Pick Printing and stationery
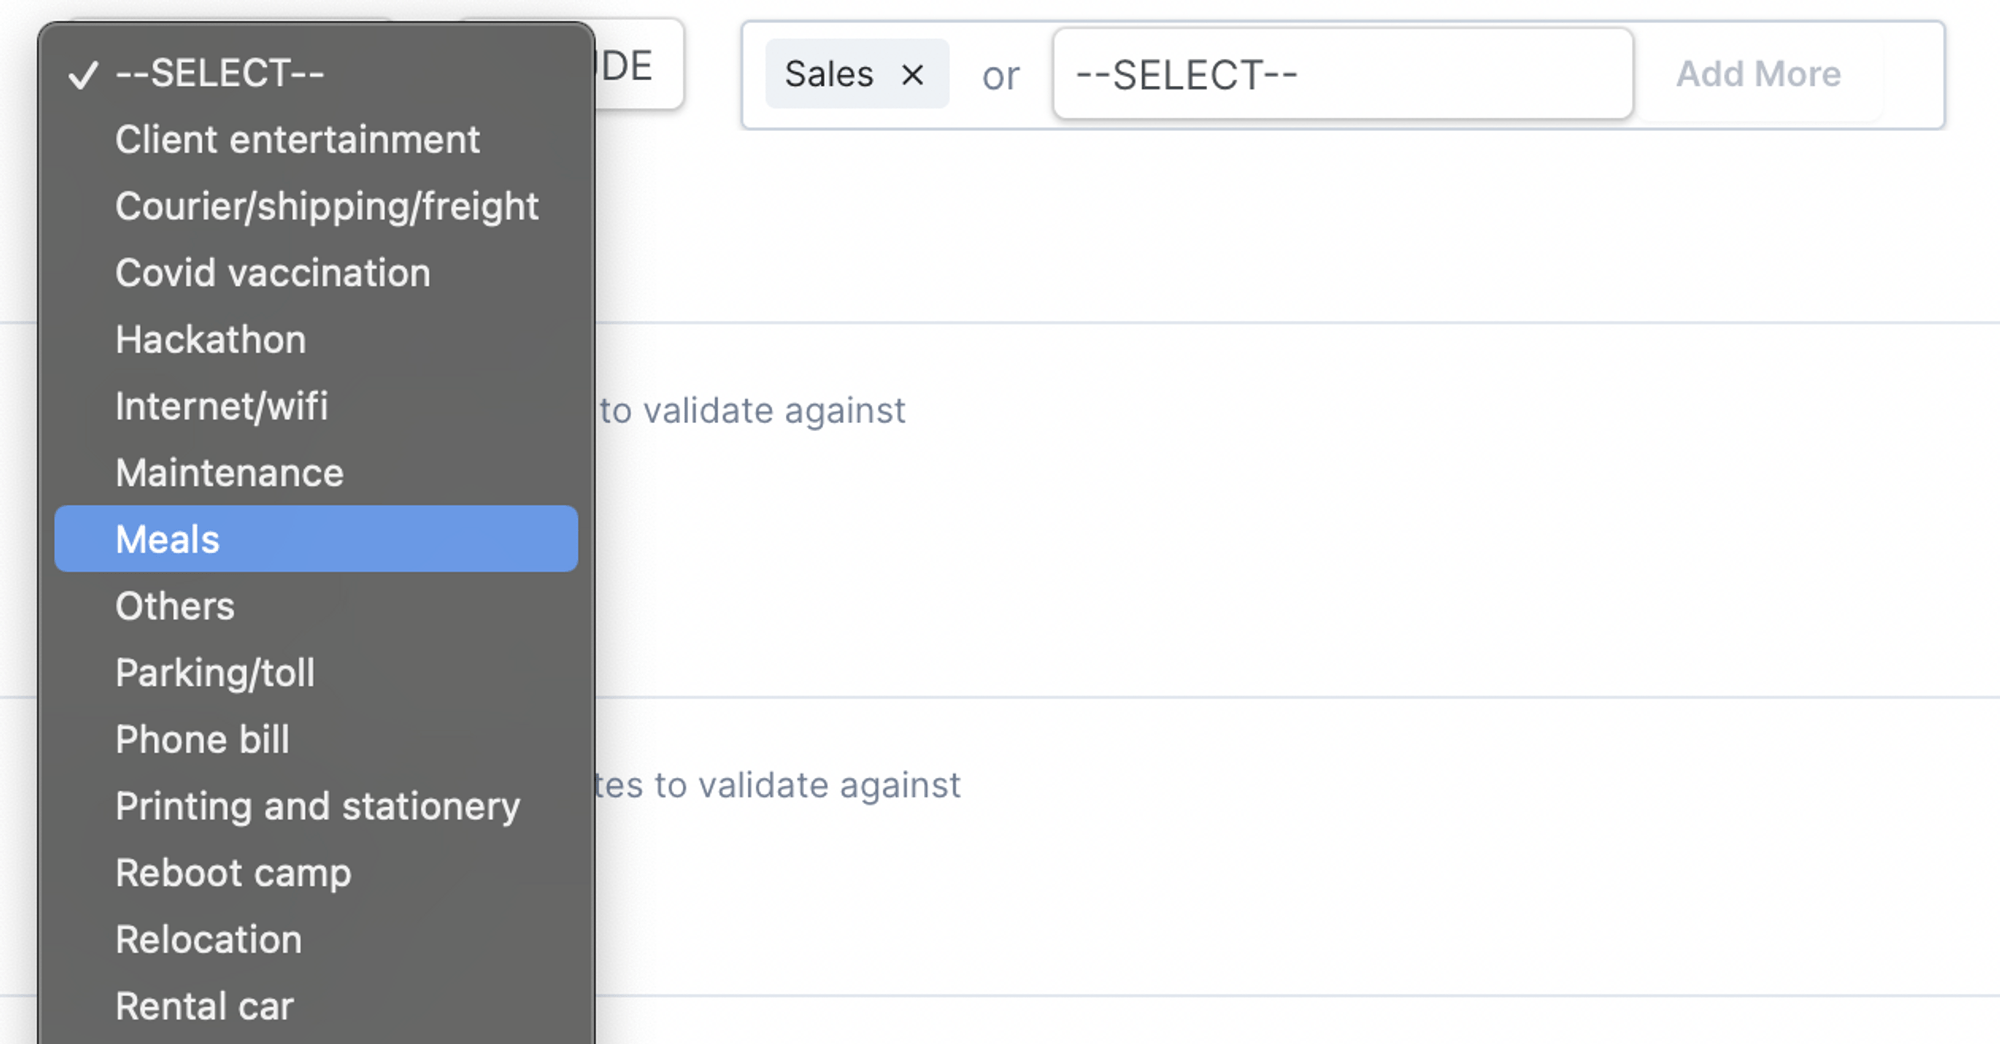The image size is (2000, 1044). pos(316,806)
